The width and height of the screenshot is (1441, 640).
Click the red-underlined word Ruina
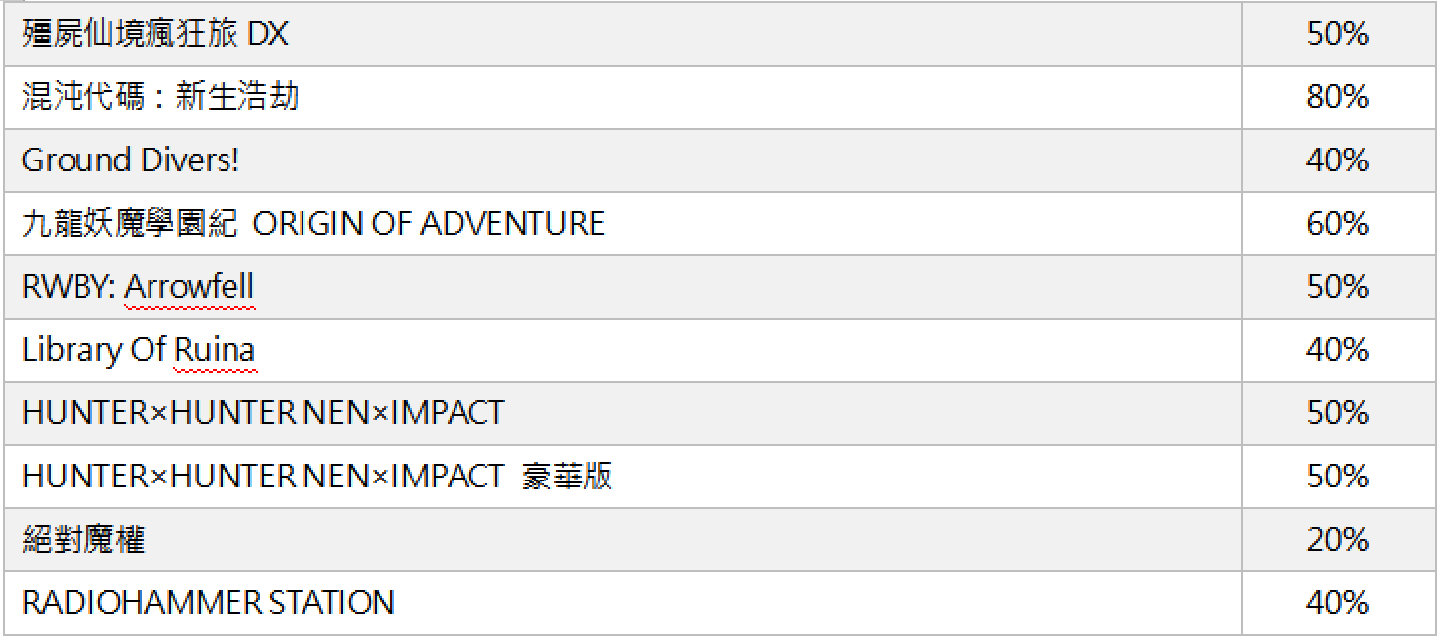click(x=215, y=351)
